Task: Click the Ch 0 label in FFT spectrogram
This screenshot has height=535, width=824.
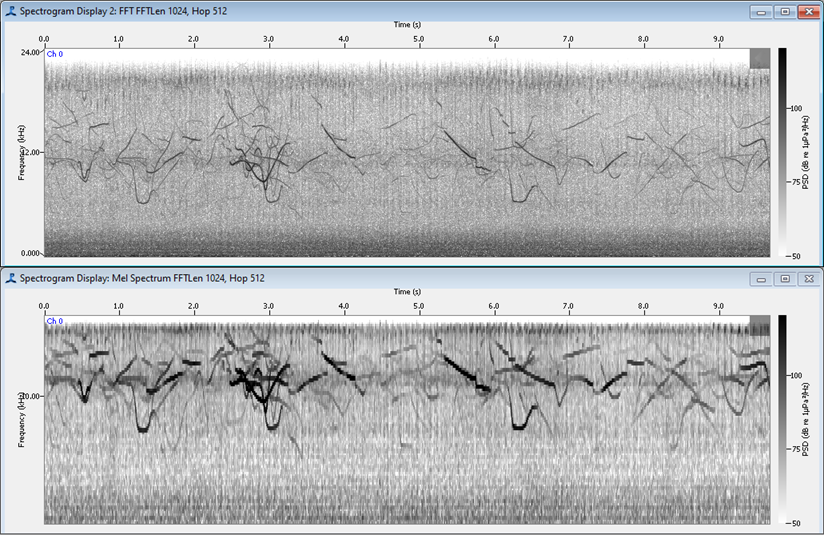Action: (x=54, y=54)
